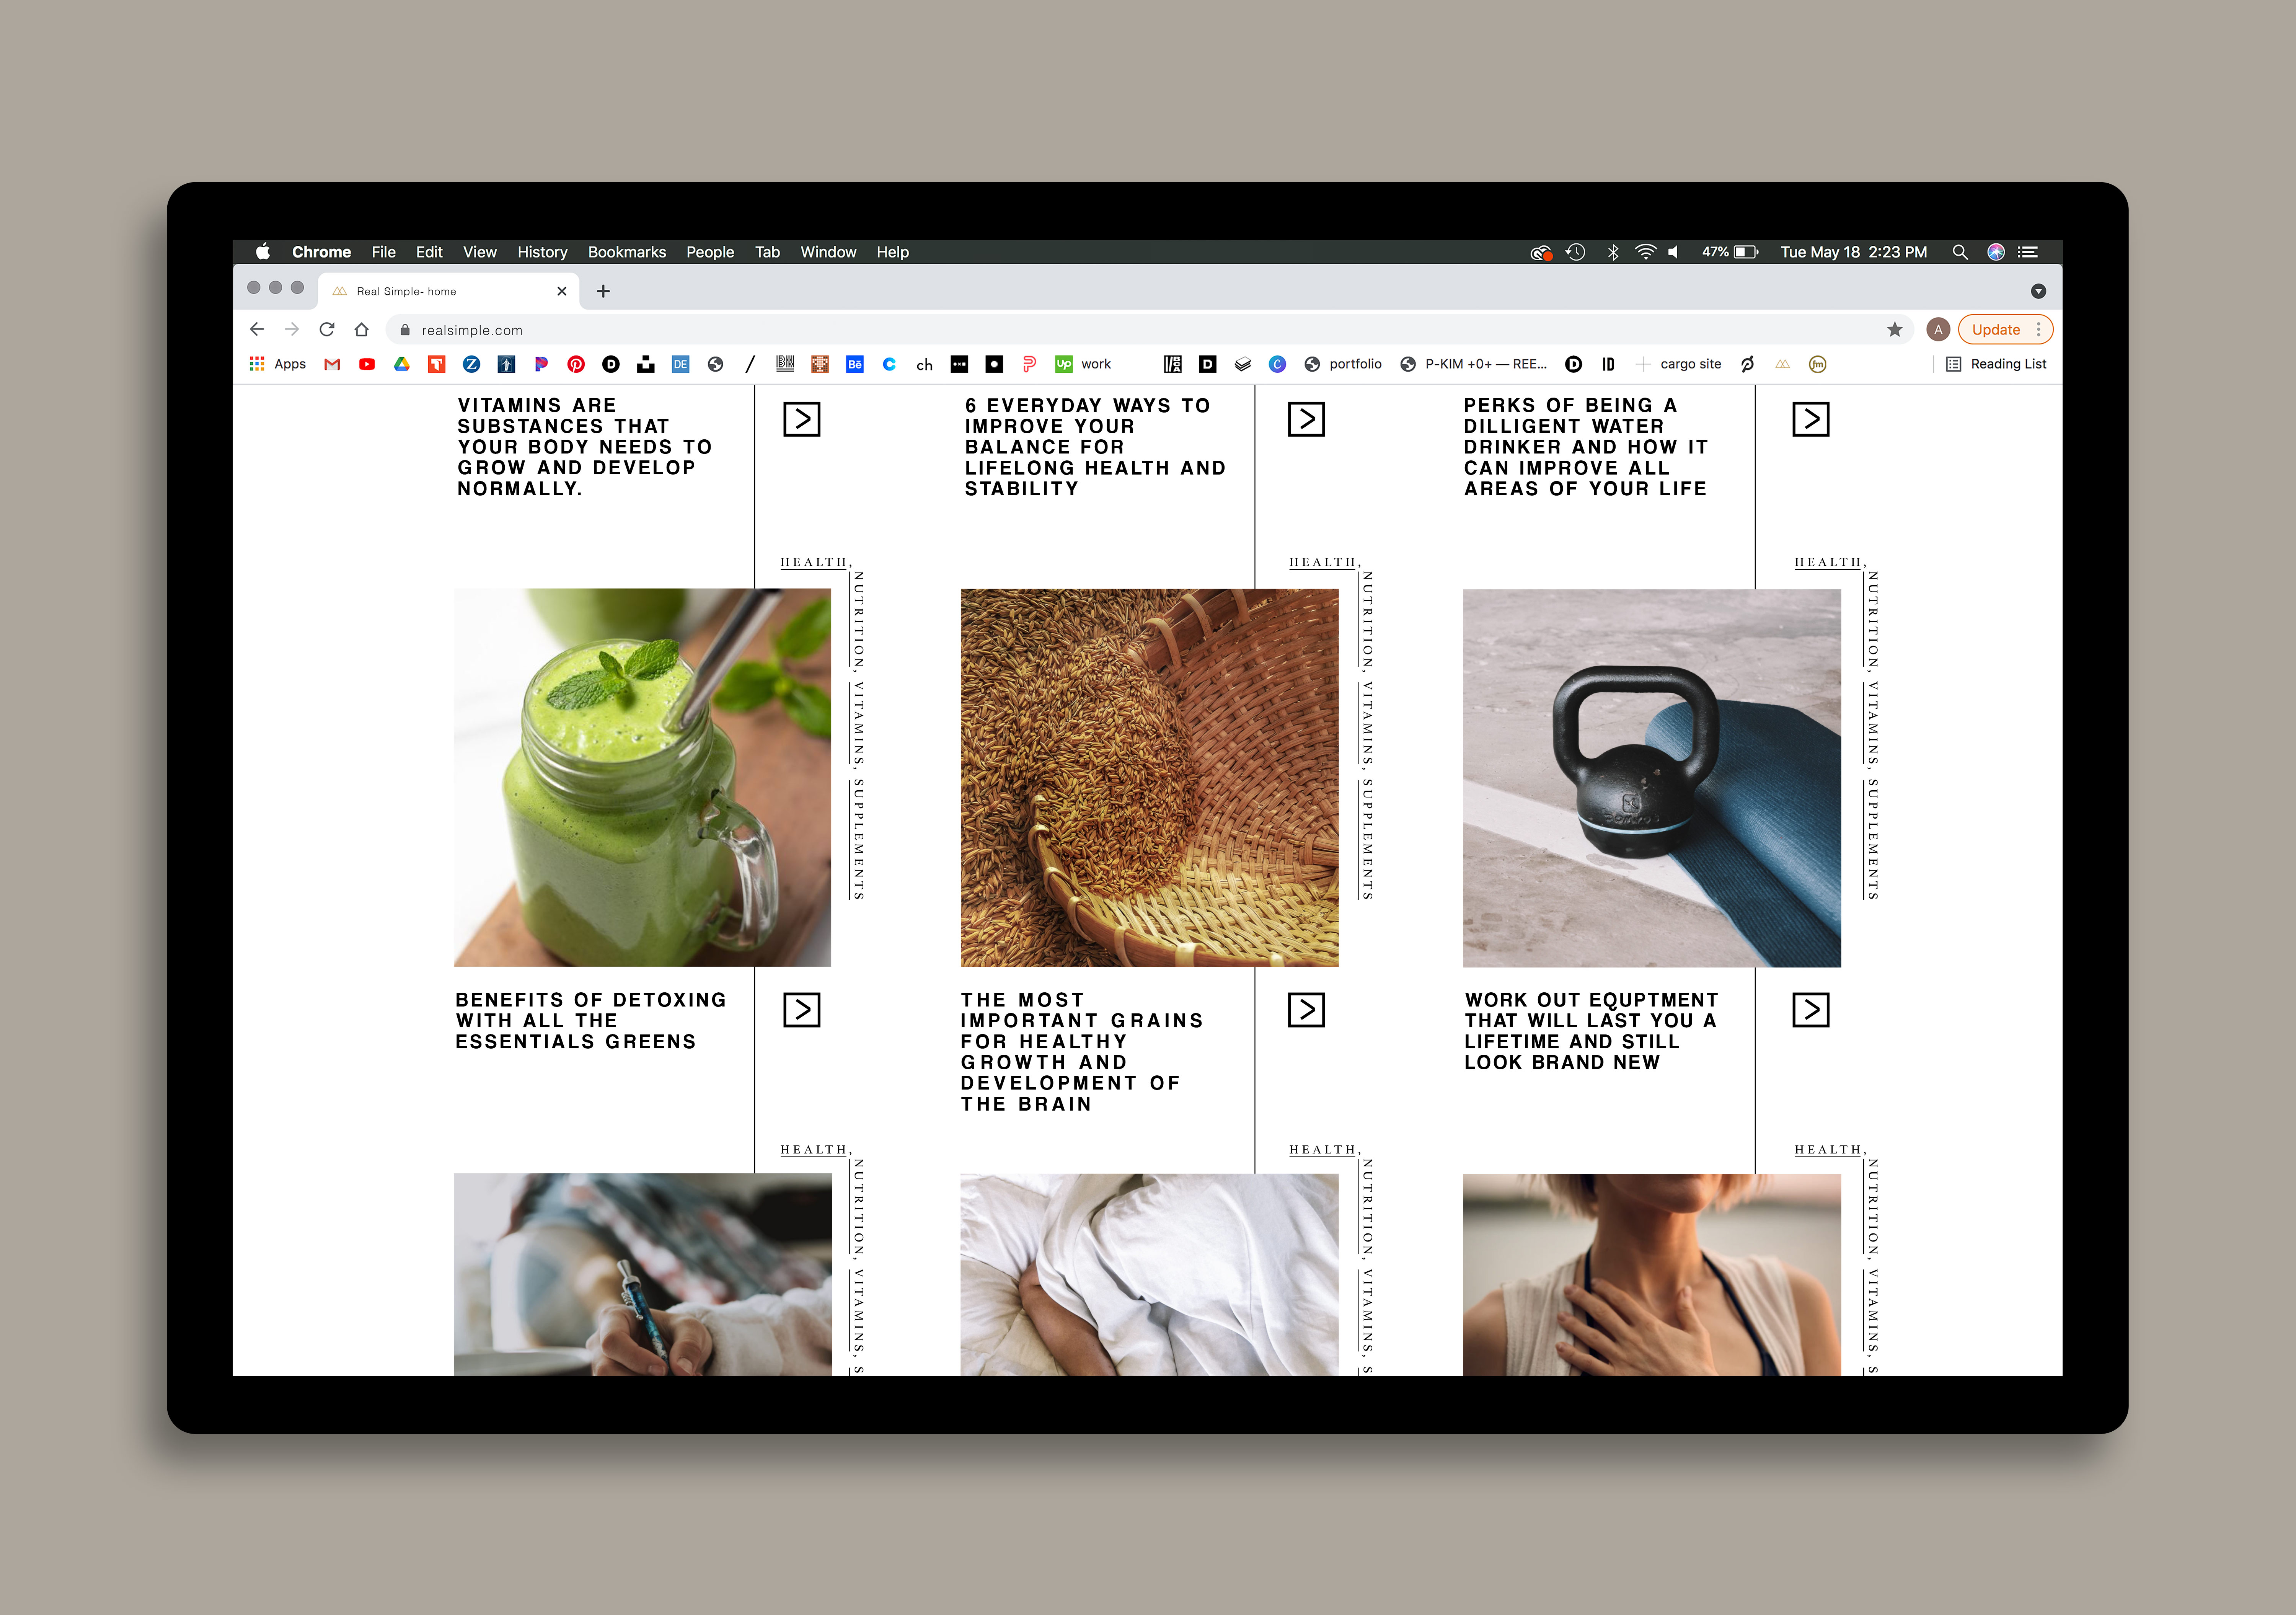2296x1615 pixels.
Task: Reload the realsimple.com page
Action: pyautogui.click(x=327, y=330)
